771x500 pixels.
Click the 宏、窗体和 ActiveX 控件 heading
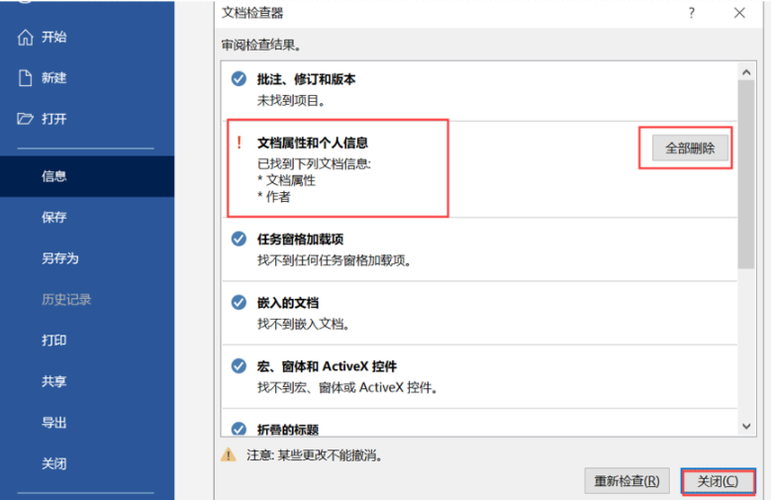click(326, 366)
